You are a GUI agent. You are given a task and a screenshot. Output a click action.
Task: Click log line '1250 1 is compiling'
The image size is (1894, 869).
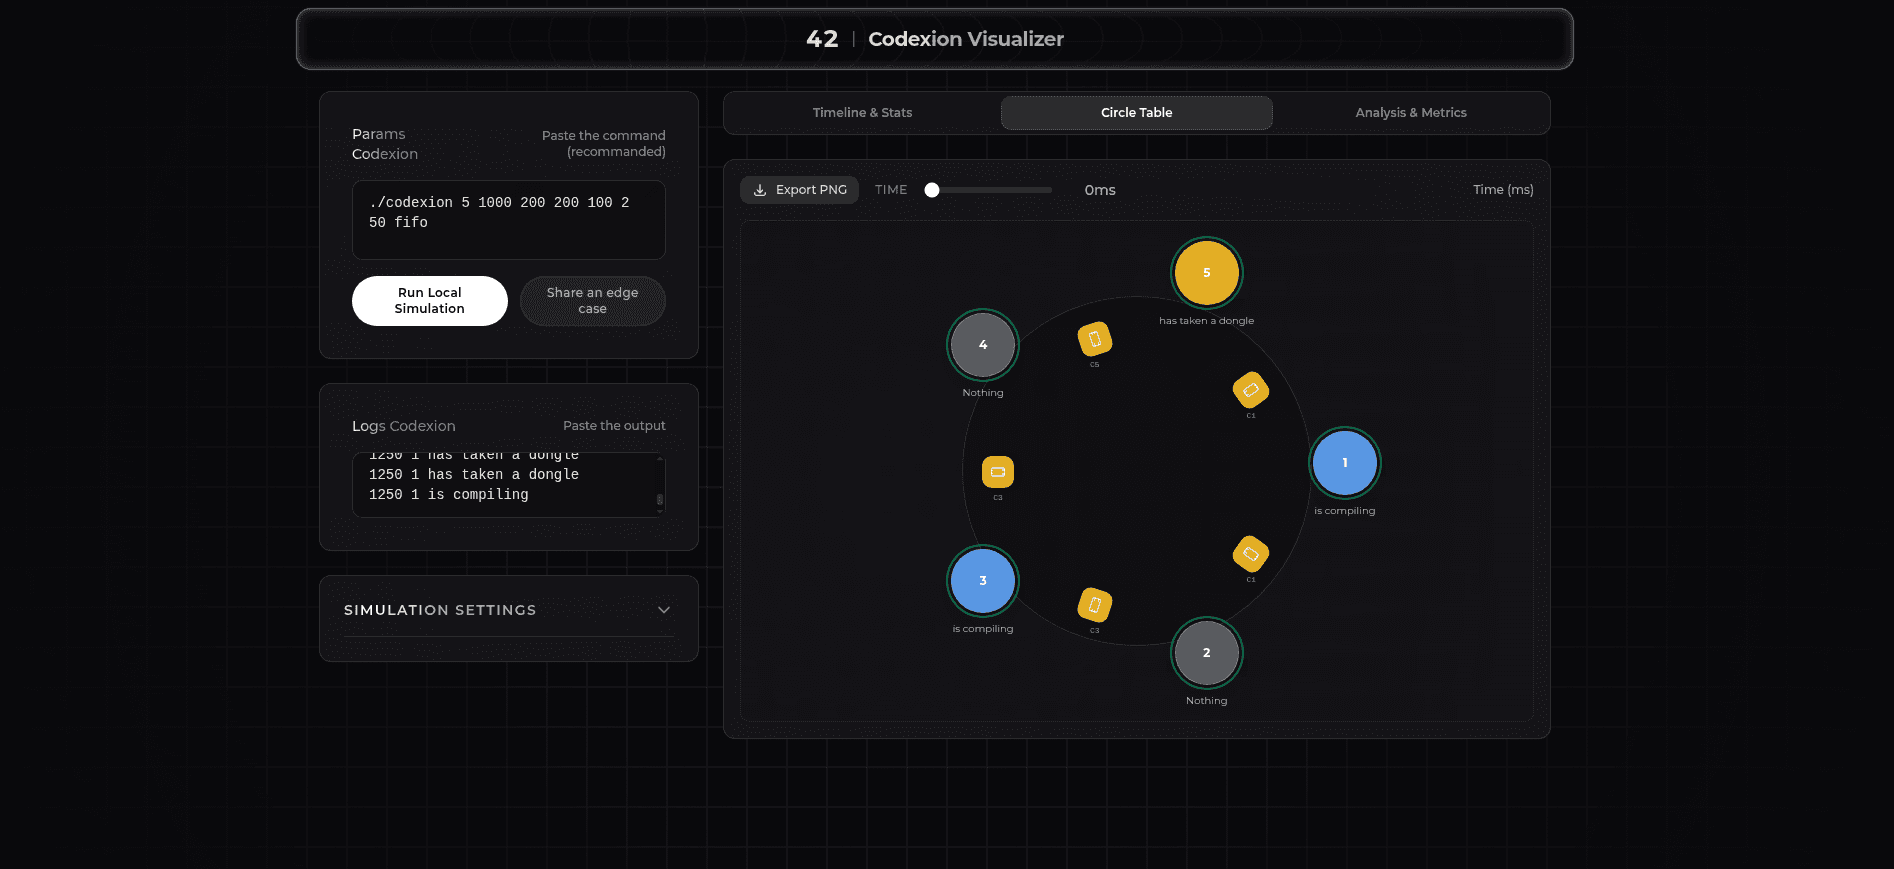(449, 495)
